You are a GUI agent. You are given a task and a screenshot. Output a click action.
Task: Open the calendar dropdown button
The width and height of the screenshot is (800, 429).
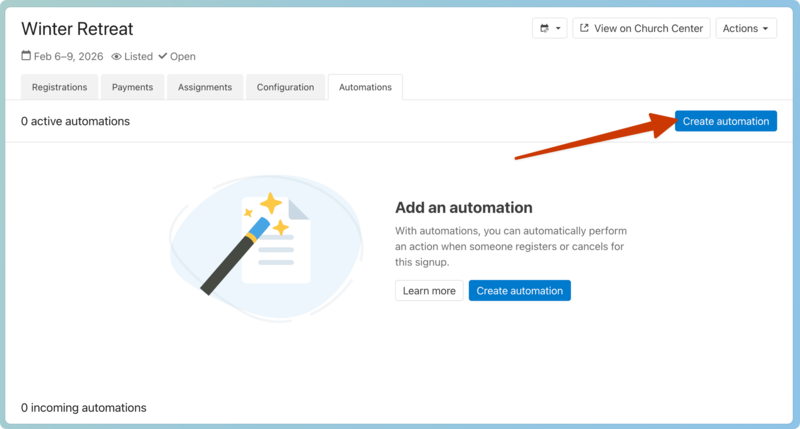click(x=549, y=29)
